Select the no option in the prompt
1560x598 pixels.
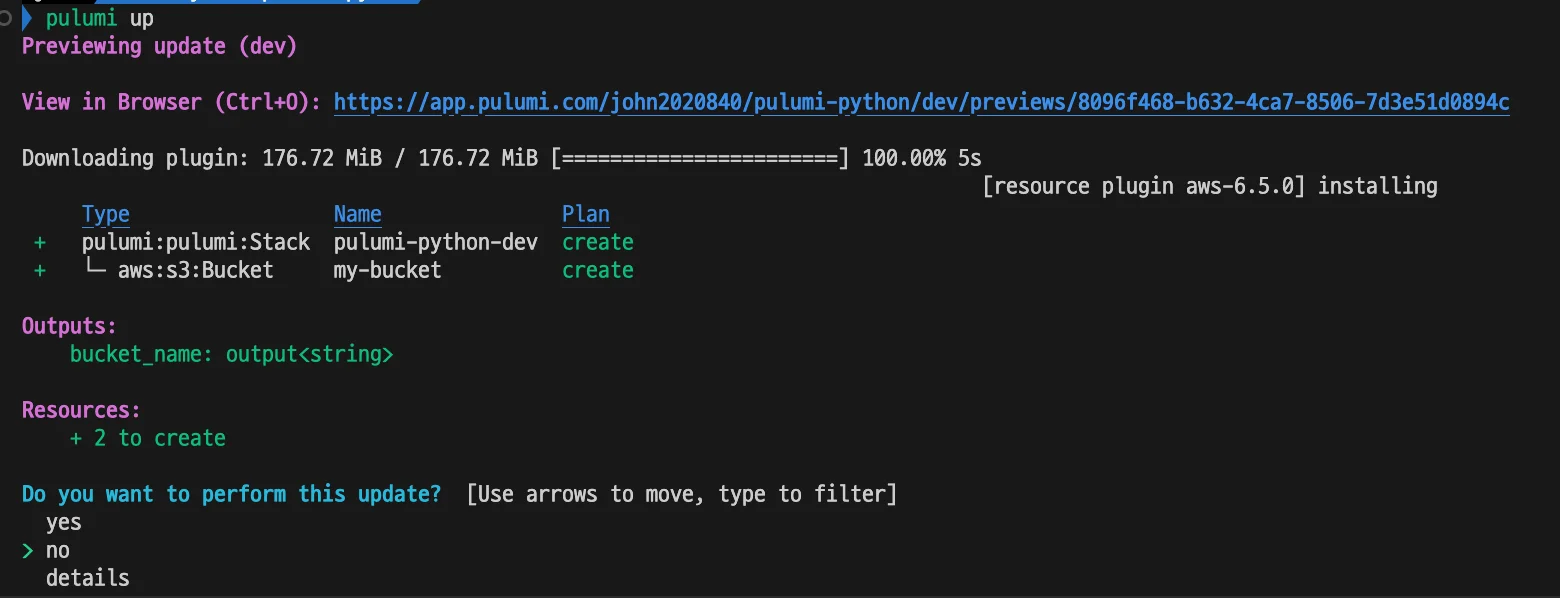58,550
